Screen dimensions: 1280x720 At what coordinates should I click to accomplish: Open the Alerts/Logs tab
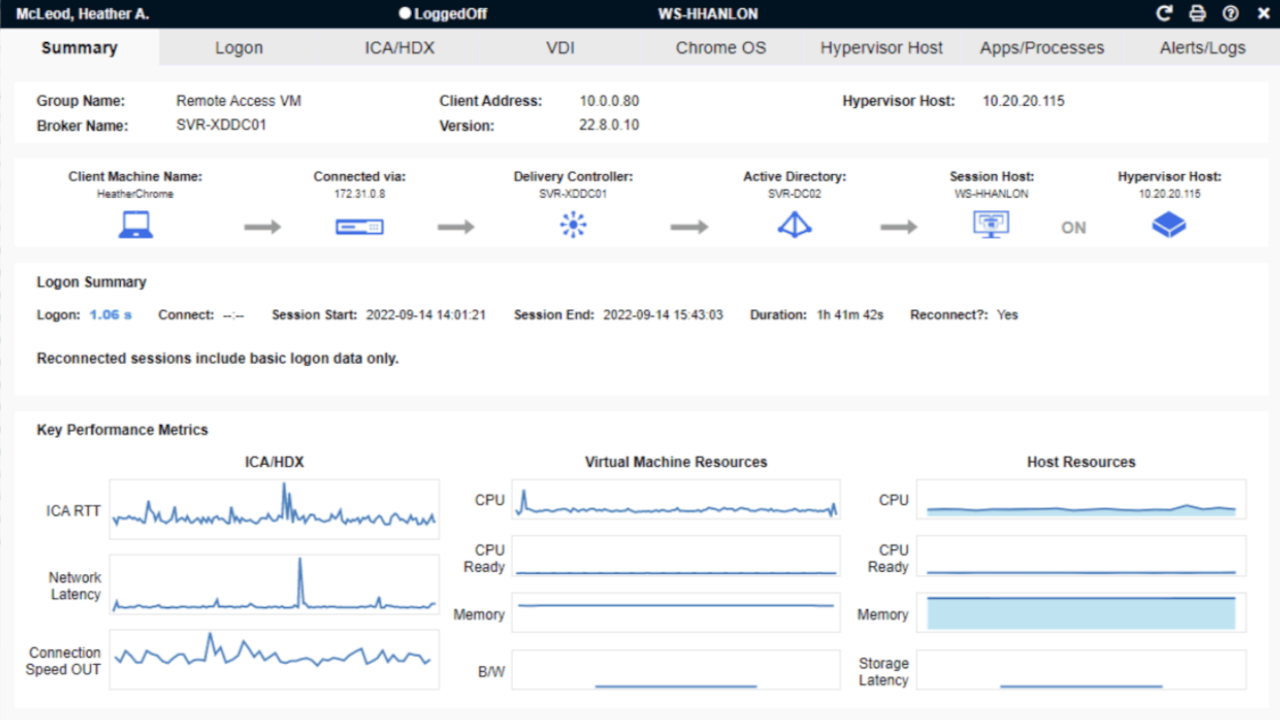[1203, 47]
